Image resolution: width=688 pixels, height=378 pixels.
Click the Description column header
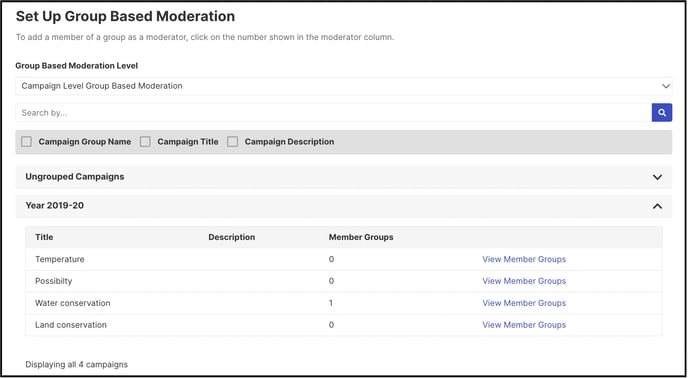pyautogui.click(x=232, y=237)
